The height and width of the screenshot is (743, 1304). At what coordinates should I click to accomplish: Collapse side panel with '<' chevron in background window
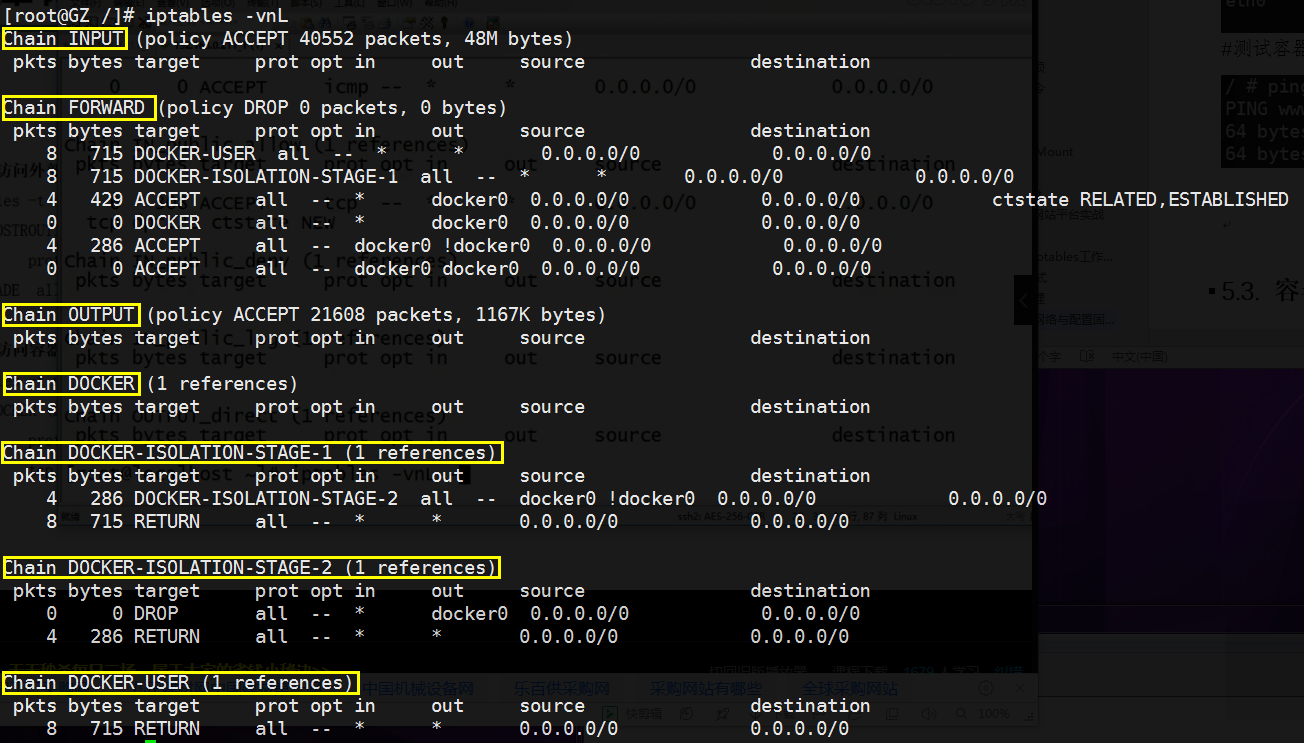[1025, 300]
